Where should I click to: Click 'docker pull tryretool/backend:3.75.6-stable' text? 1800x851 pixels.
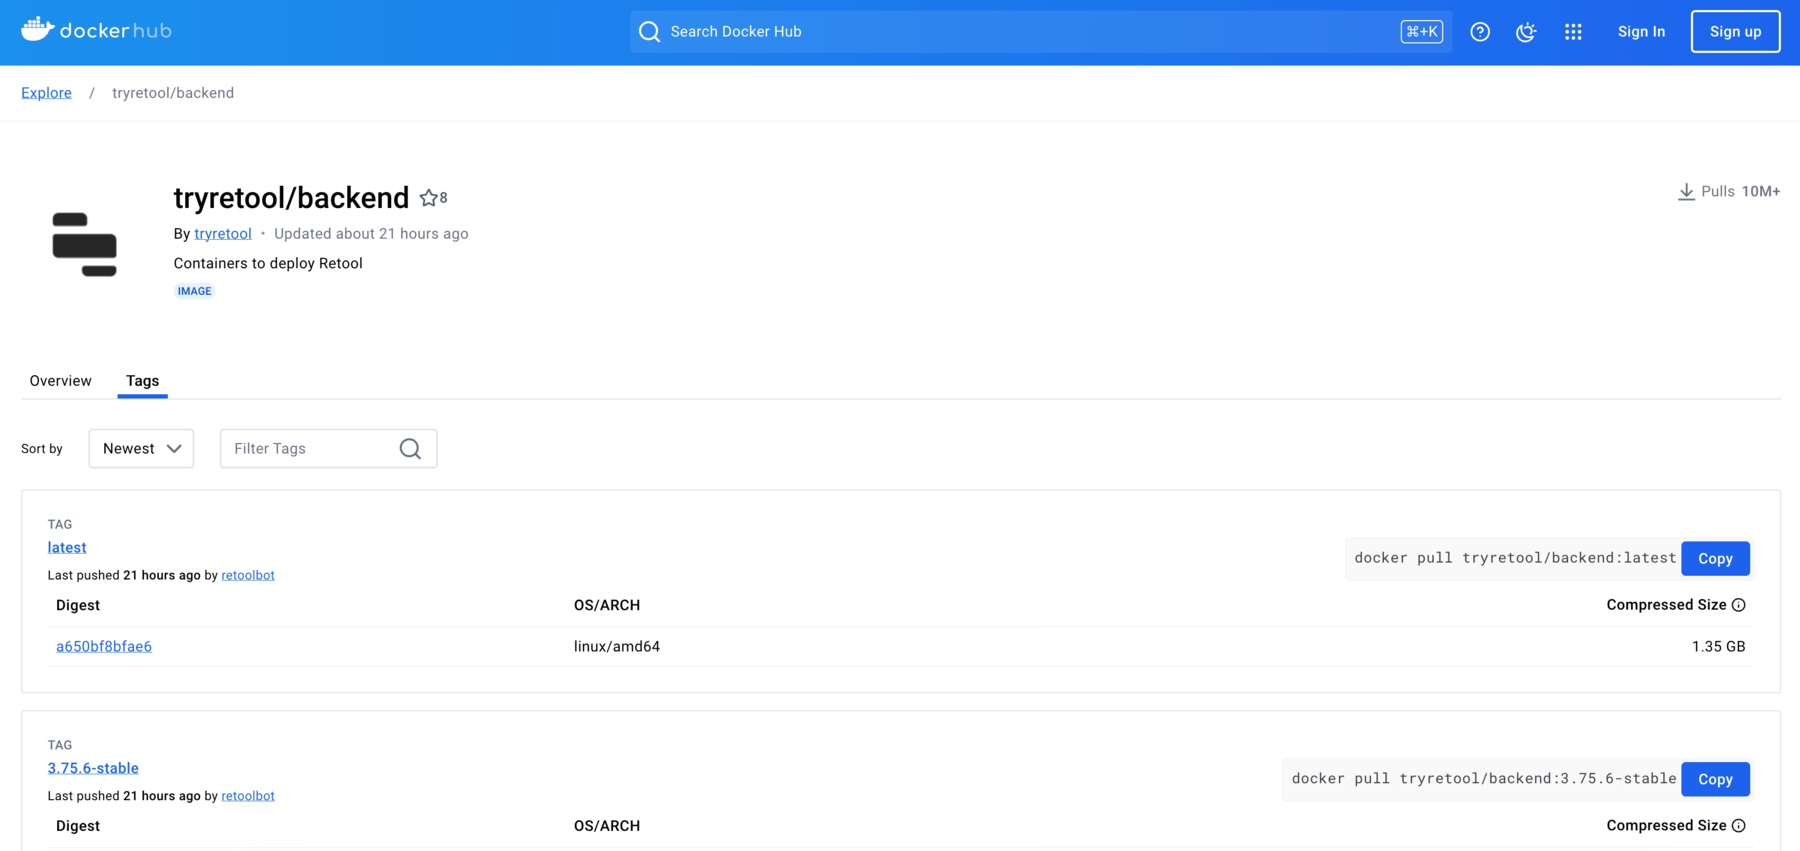[x=1484, y=779]
